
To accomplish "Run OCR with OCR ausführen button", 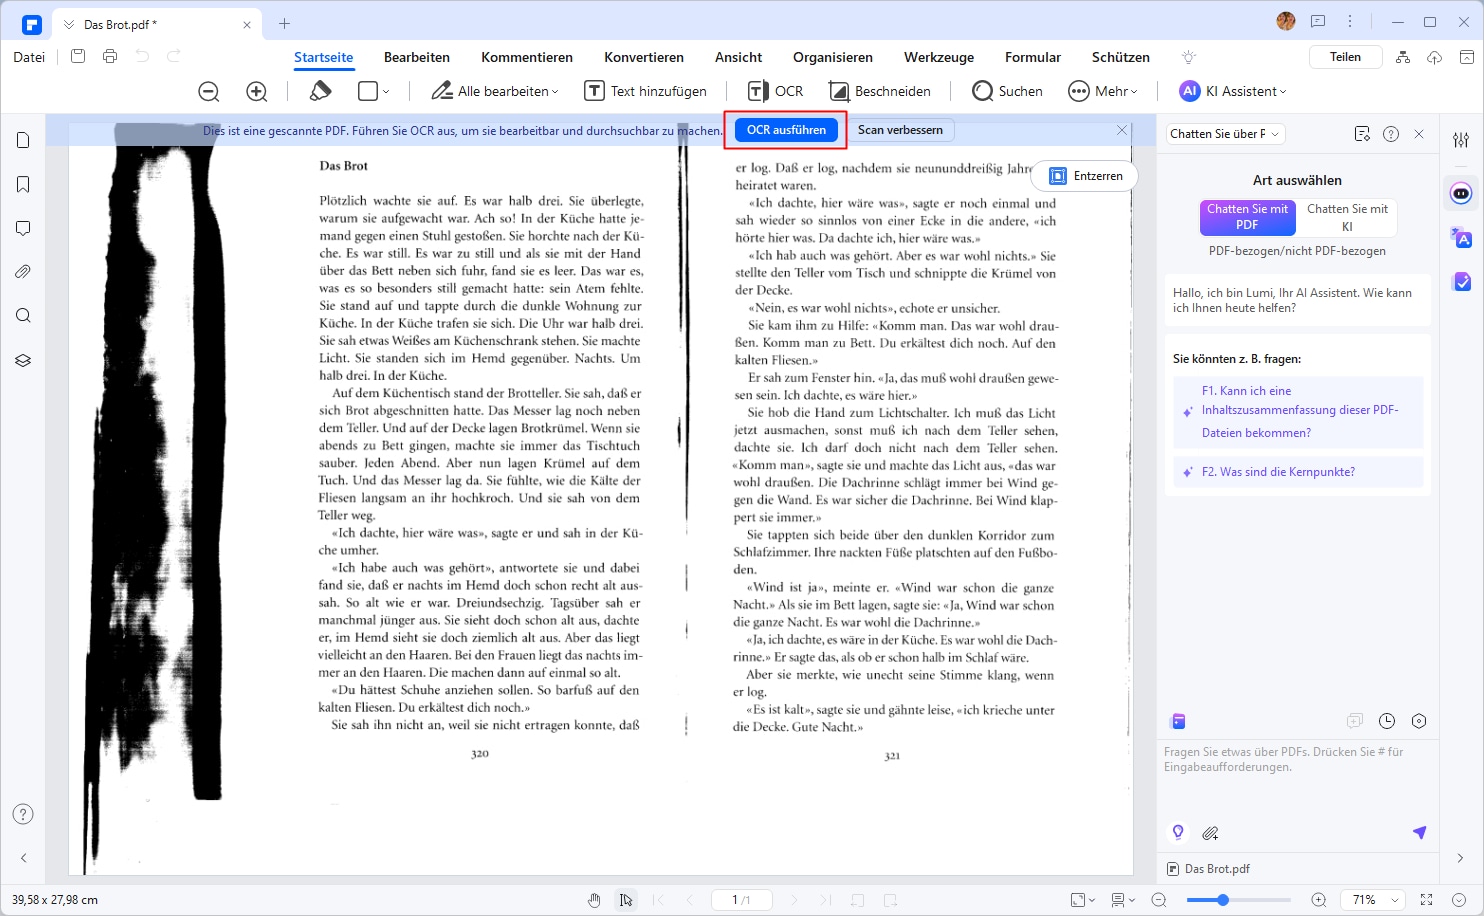I will 786,130.
